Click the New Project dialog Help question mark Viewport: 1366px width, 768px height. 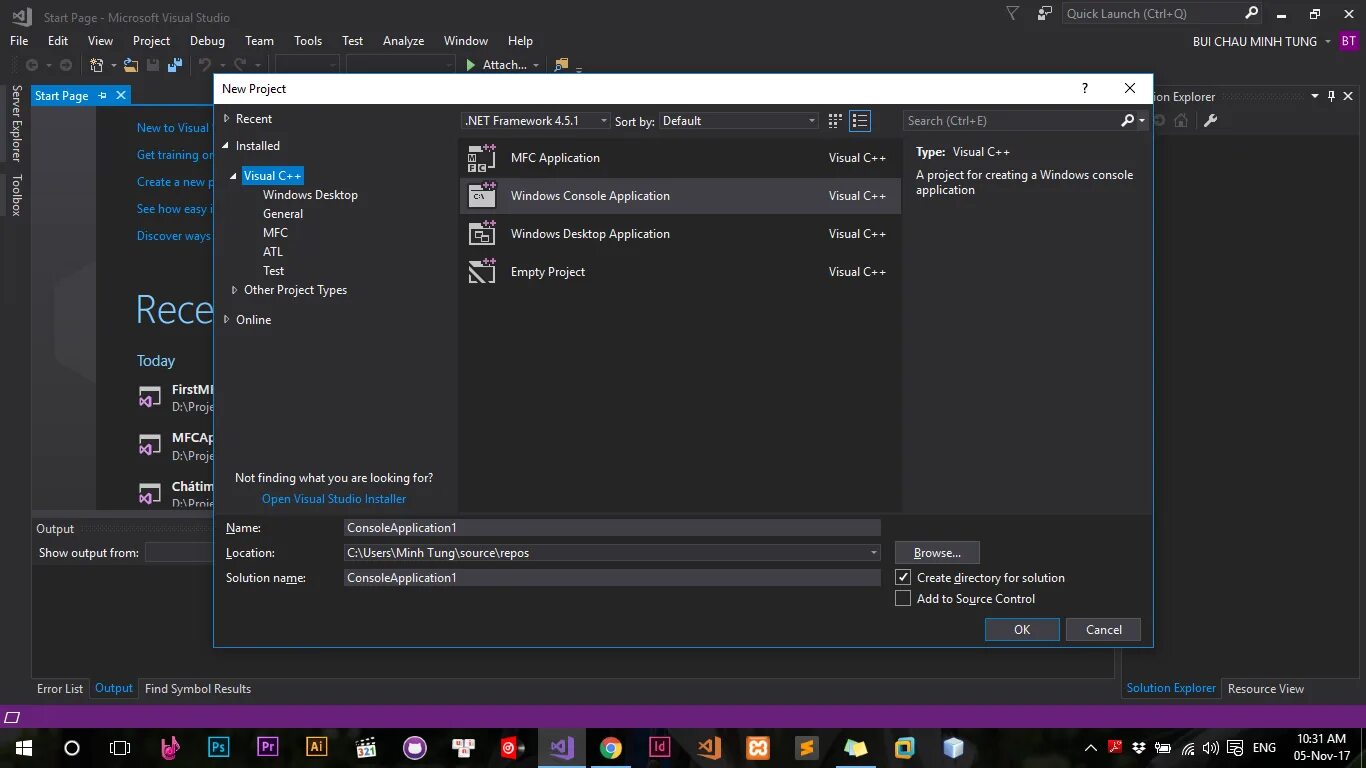coord(1085,88)
